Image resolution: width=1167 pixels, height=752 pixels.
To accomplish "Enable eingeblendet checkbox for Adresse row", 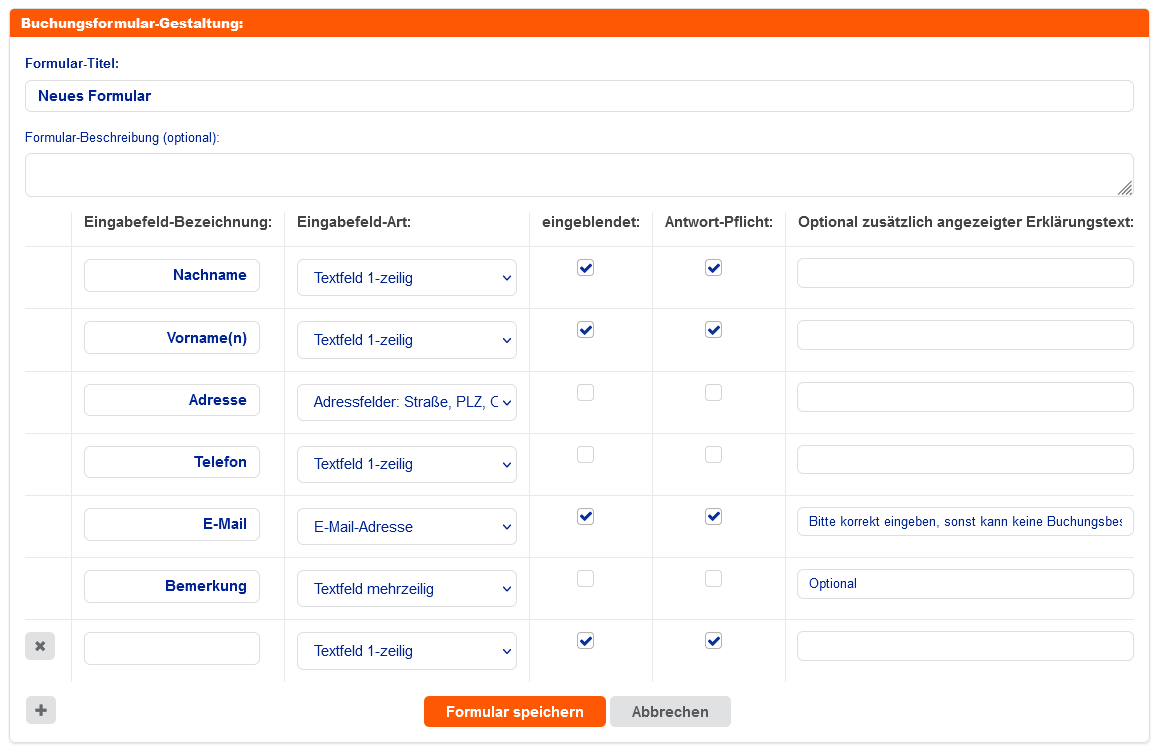I will (586, 393).
